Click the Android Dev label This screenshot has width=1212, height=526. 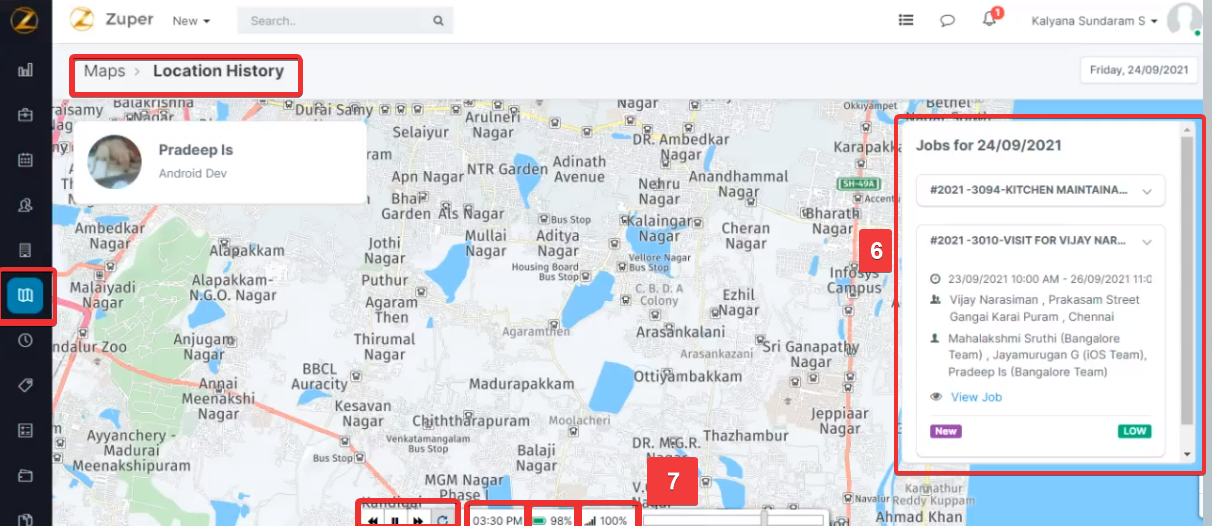pos(193,173)
